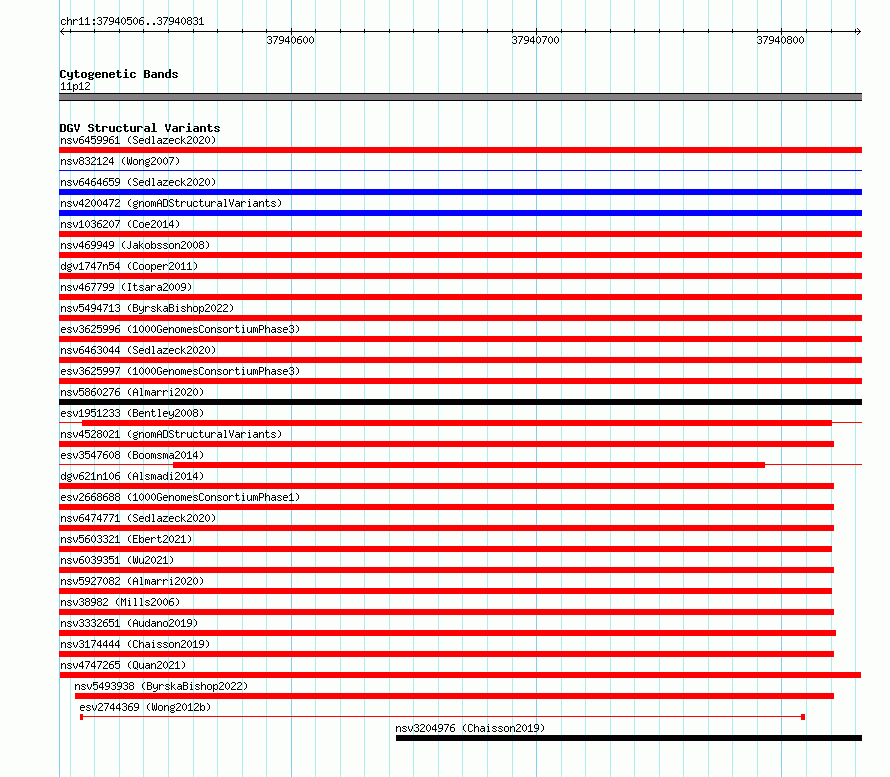Select nsv38982 (Mills2006) label
The height and width of the screenshot is (777, 890).
coord(120,602)
